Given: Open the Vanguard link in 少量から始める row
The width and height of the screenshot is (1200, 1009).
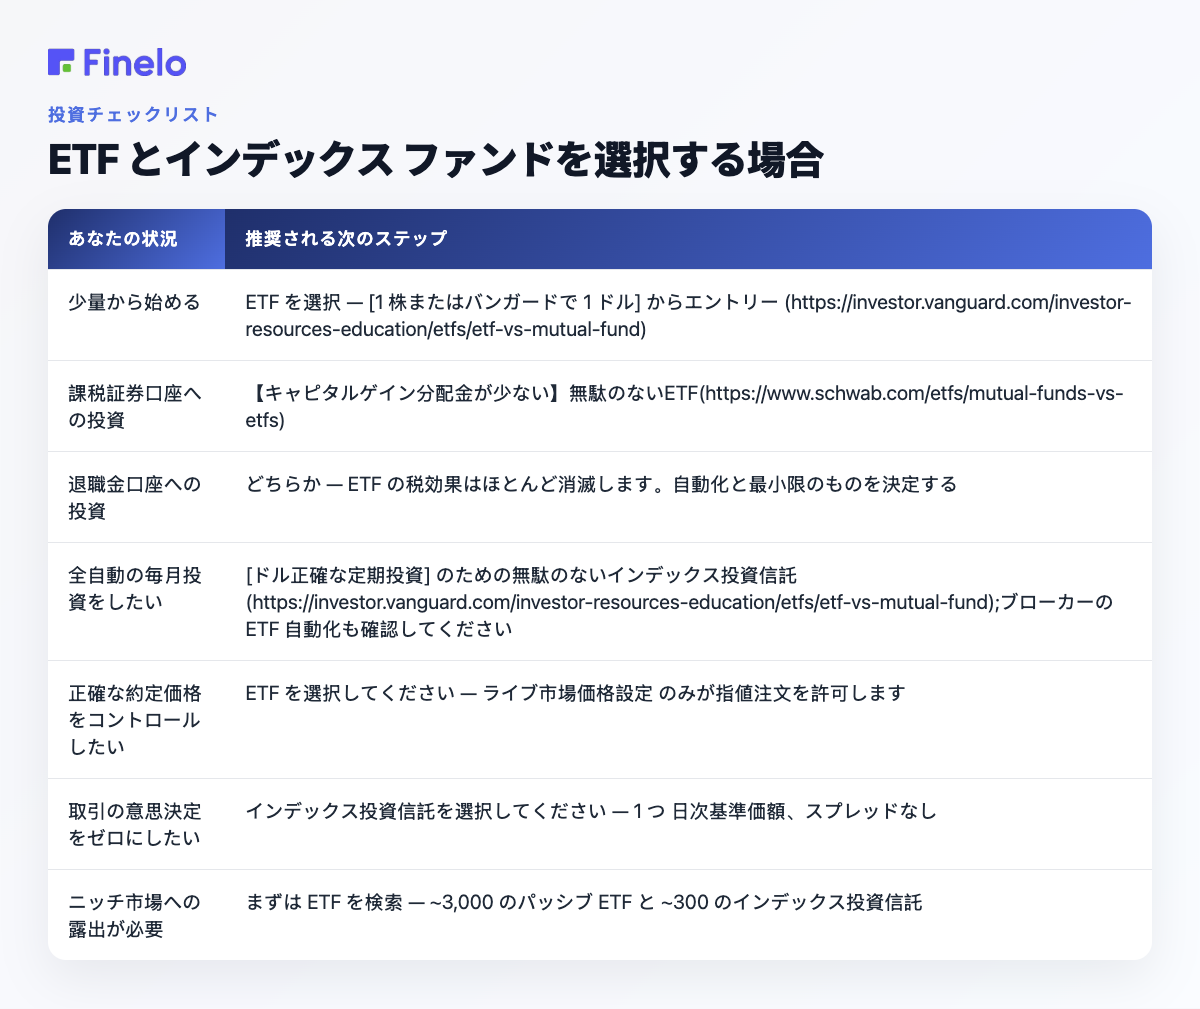Looking at the screenshot, I should point(689,315).
